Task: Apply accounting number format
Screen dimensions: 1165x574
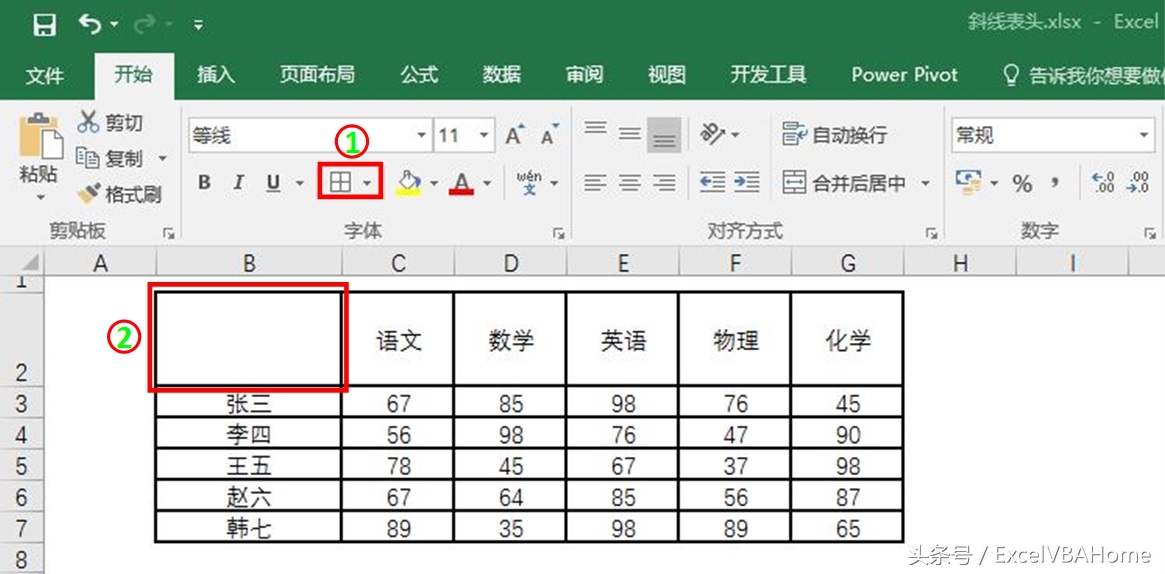Action: (x=967, y=183)
